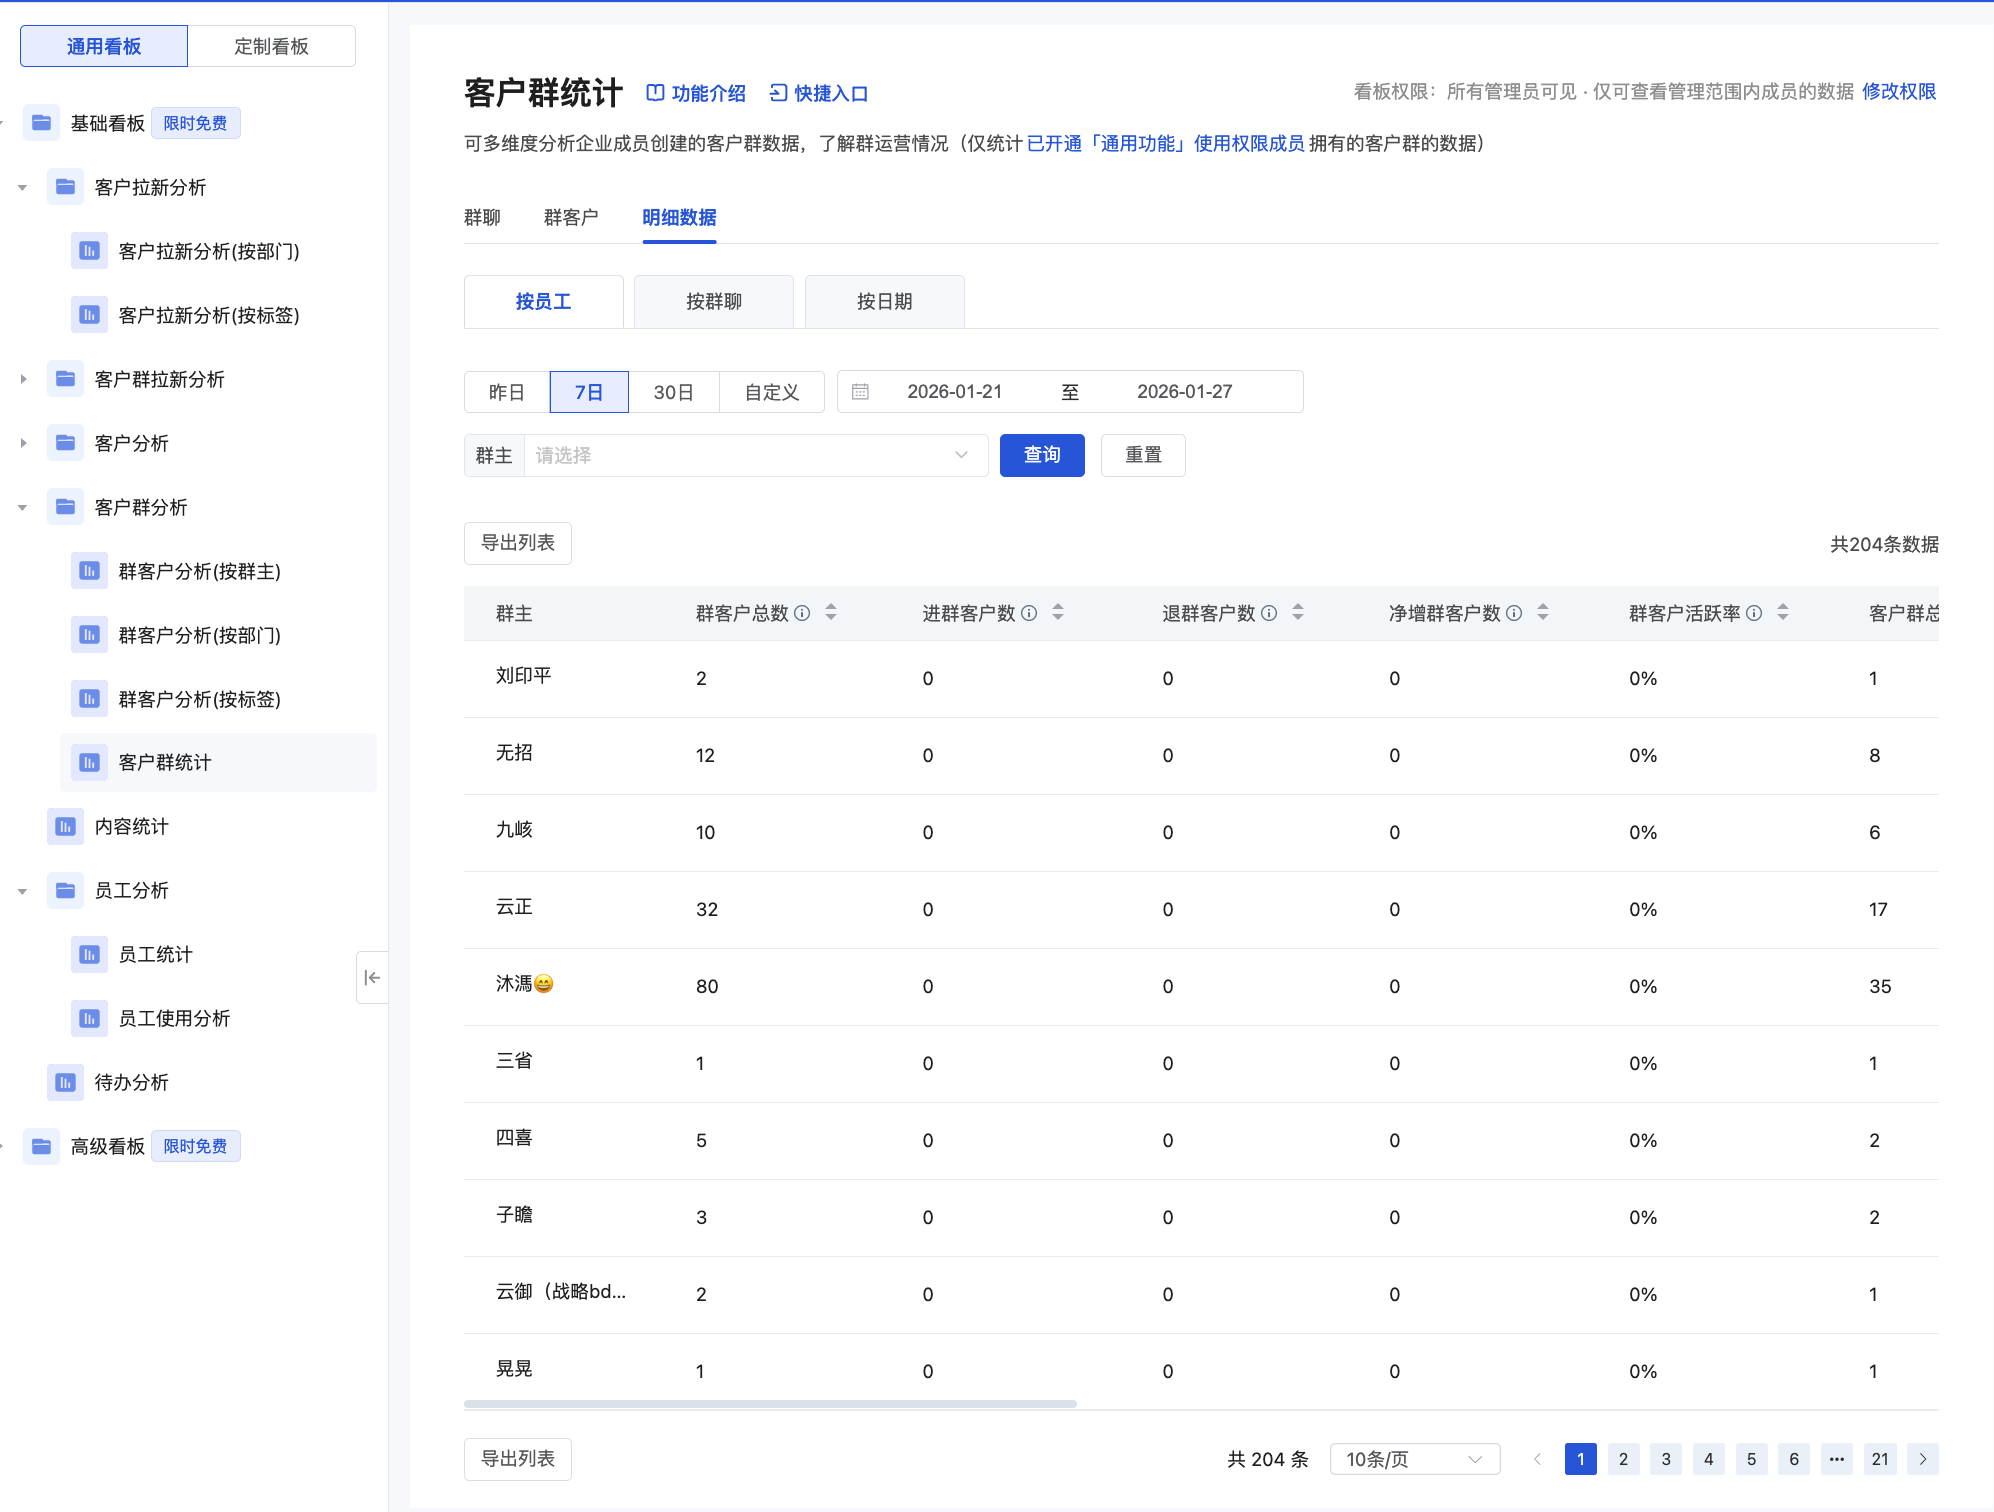This screenshot has height=1512, width=1994.
Task: Click top 导出列表 button
Action: [x=518, y=543]
